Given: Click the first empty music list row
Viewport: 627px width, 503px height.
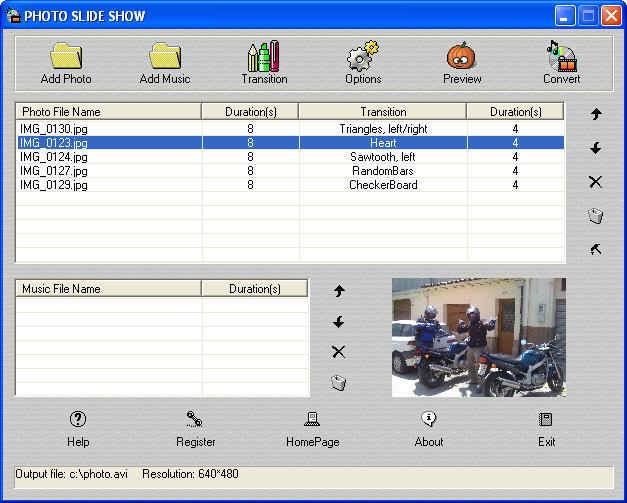Looking at the screenshot, I should 162,305.
